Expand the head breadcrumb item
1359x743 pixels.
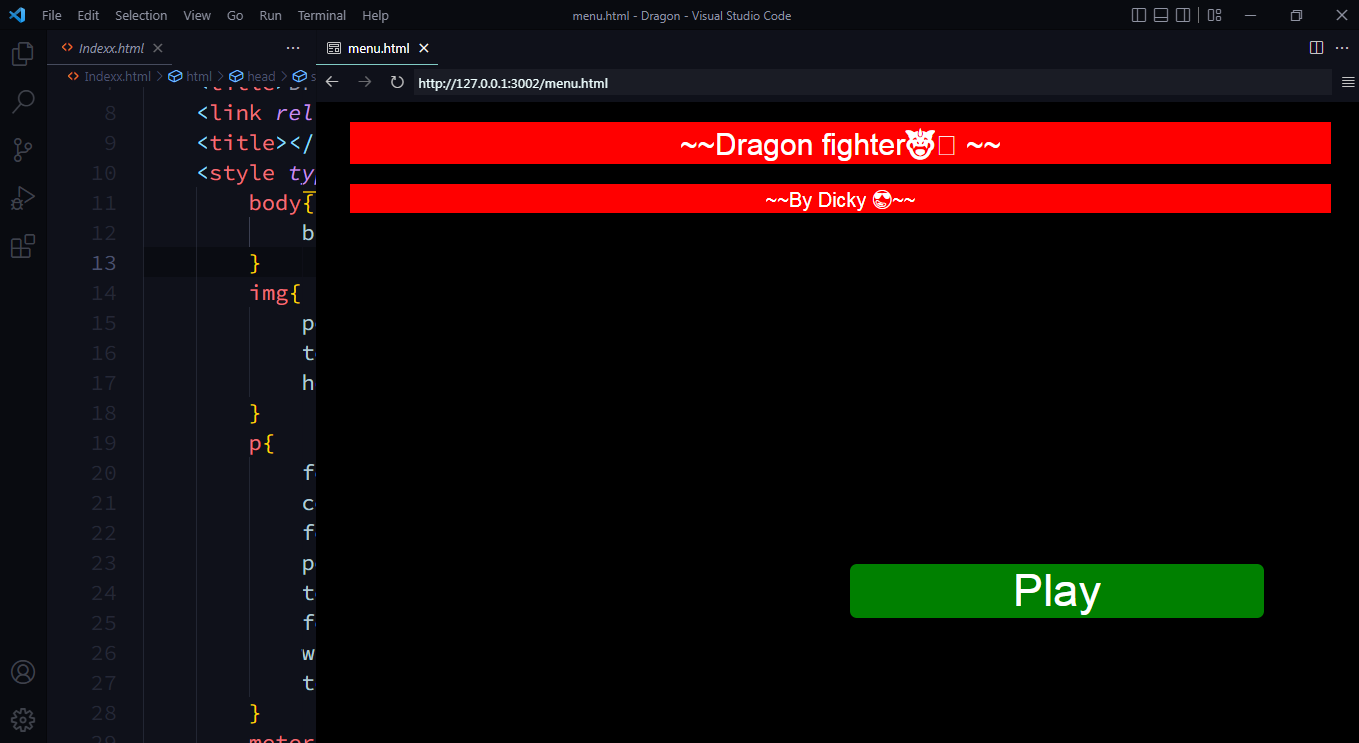click(x=253, y=76)
